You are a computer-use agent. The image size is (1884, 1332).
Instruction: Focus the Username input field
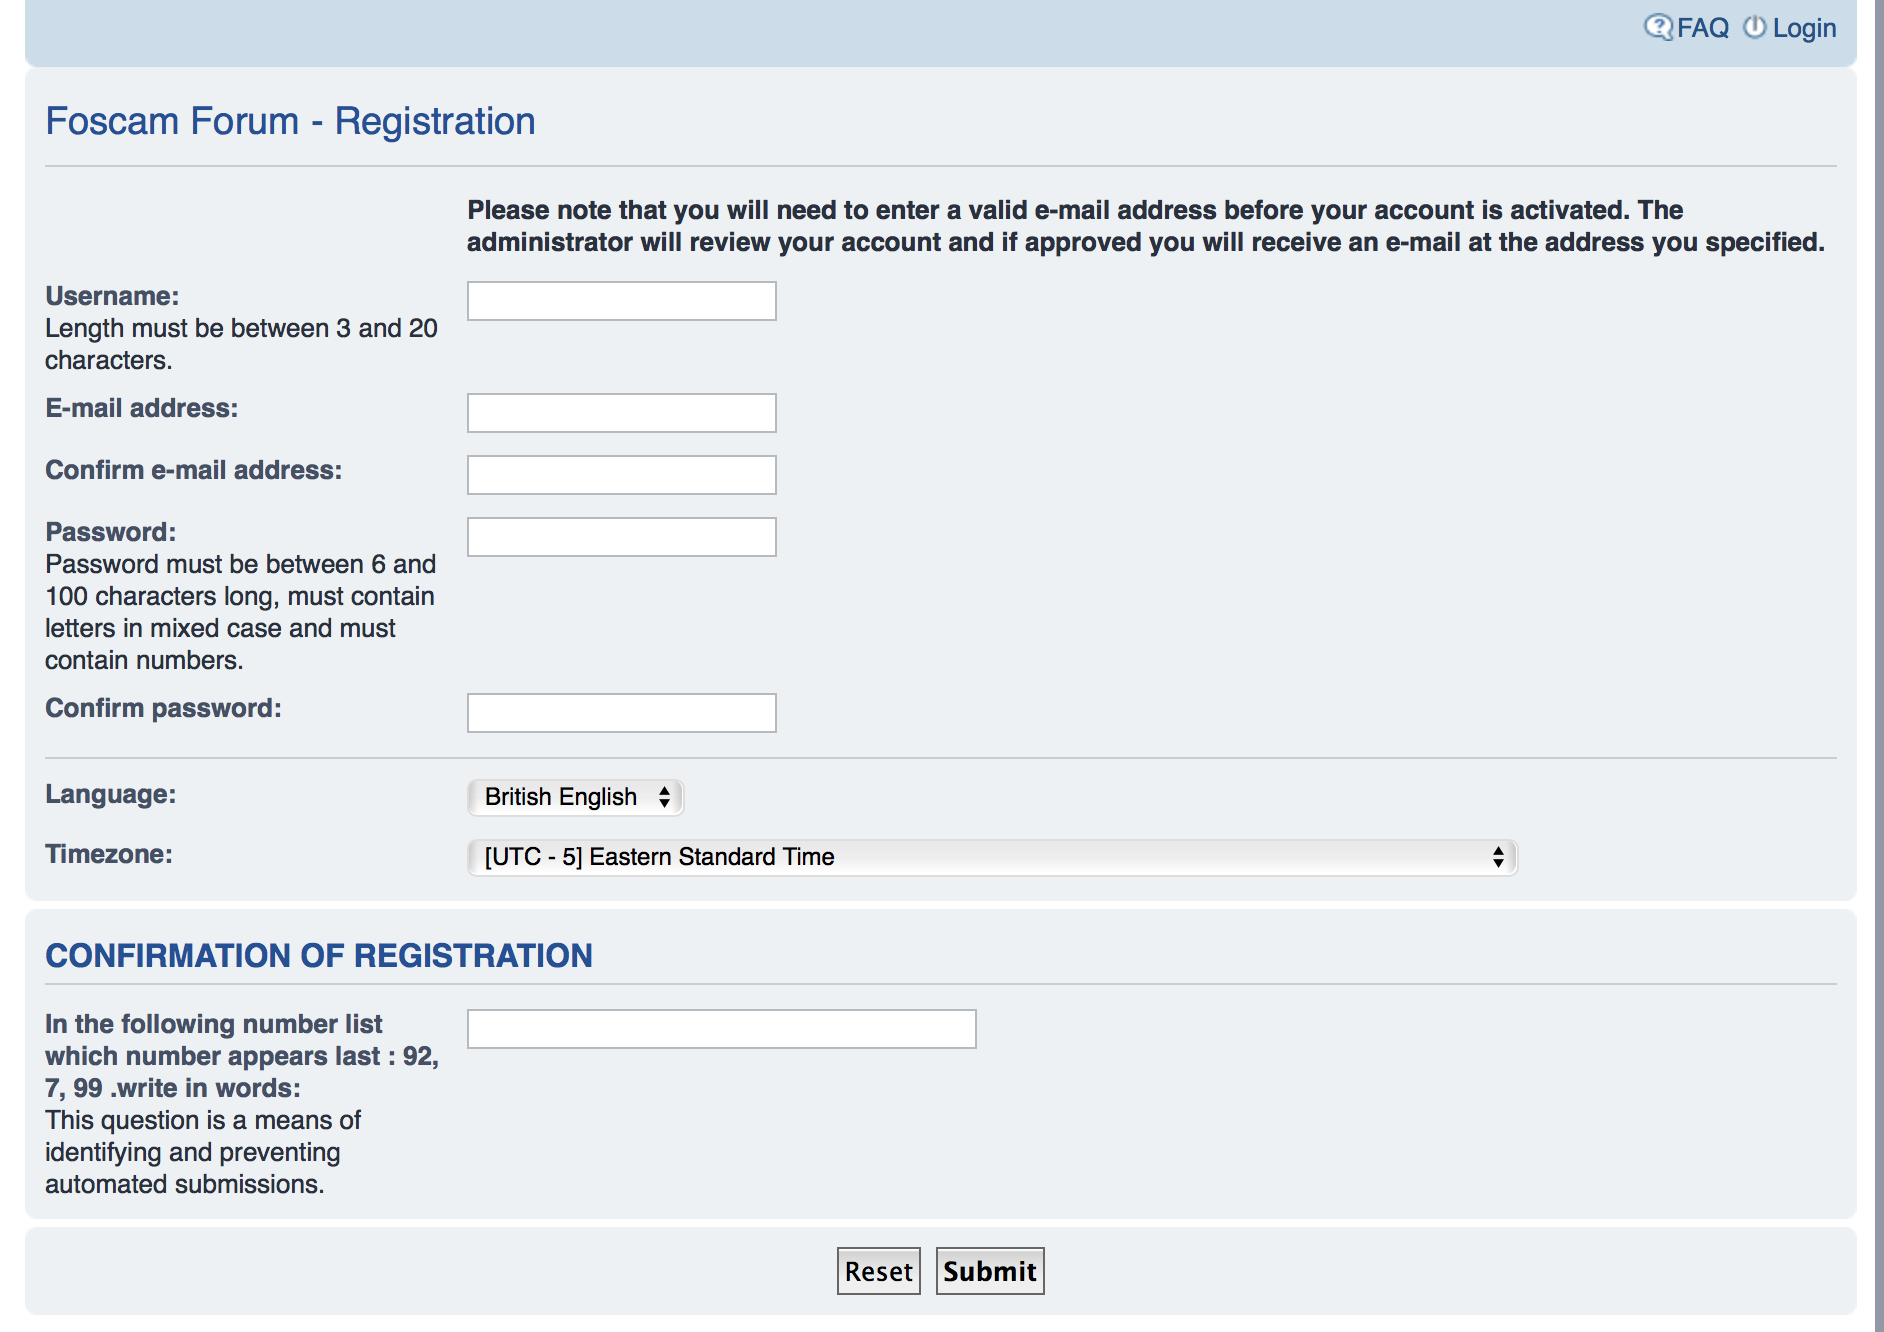[x=622, y=301]
